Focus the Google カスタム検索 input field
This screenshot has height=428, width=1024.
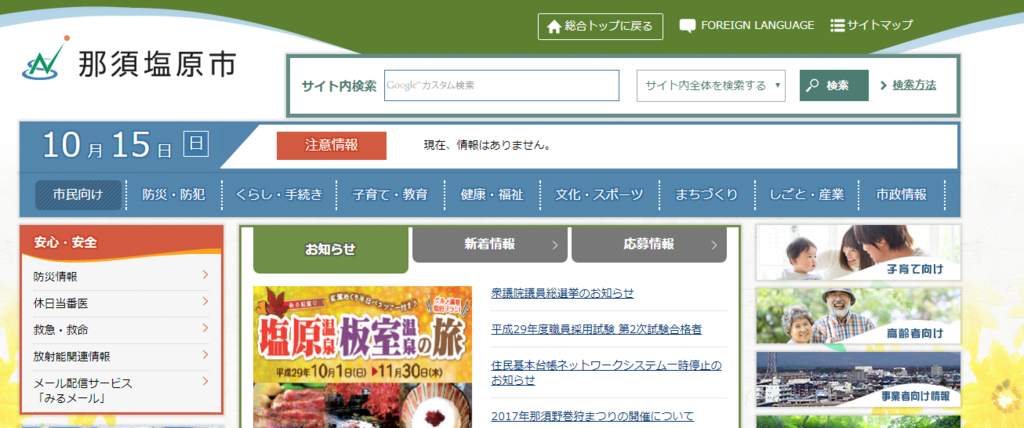[502, 86]
